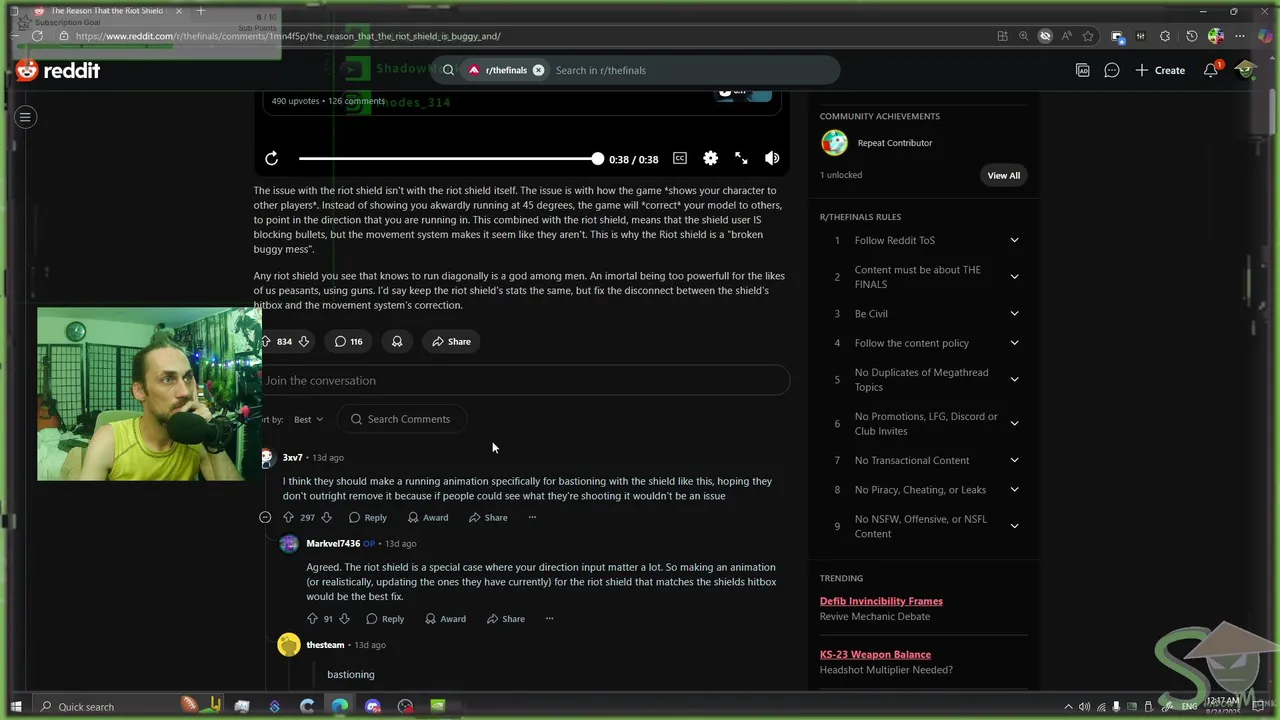Open the Best sort dropdown
This screenshot has height=720, width=1280.
pos(308,419)
